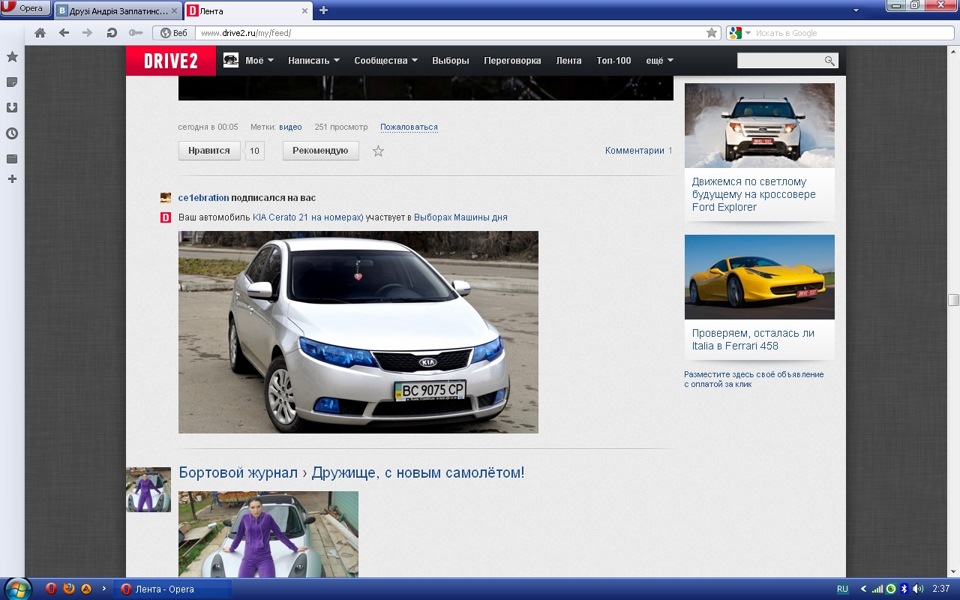The width and height of the screenshot is (960, 600).
Task: Open ce1ebration user profile link
Action: pyautogui.click(x=203, y=198)
